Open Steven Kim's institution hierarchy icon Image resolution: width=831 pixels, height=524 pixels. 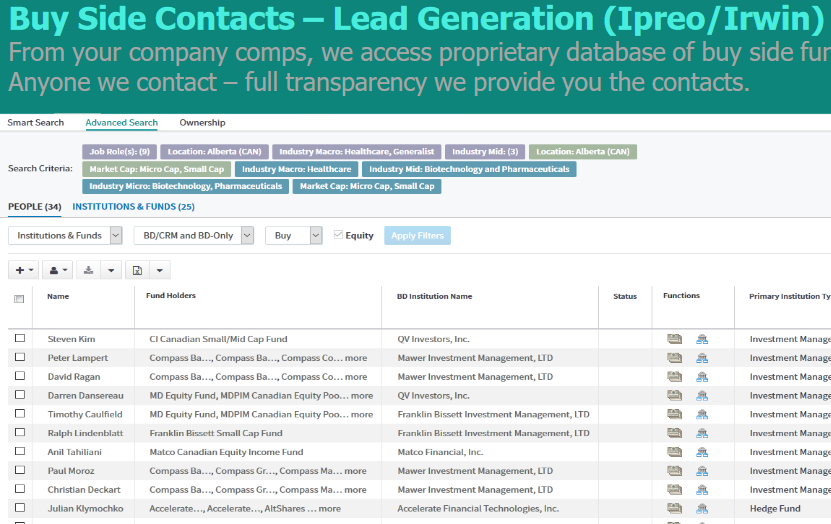point(702,339)
